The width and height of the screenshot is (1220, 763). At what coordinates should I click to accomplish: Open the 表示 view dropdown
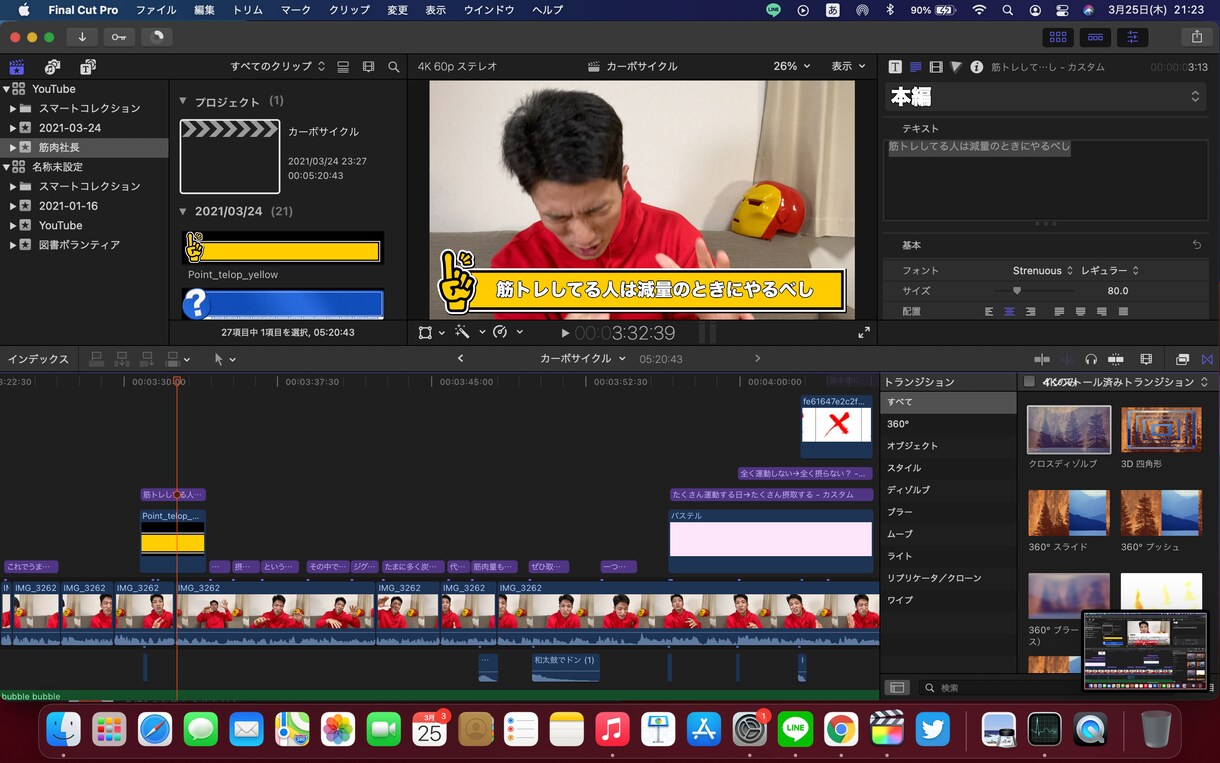tap(848, 67)
